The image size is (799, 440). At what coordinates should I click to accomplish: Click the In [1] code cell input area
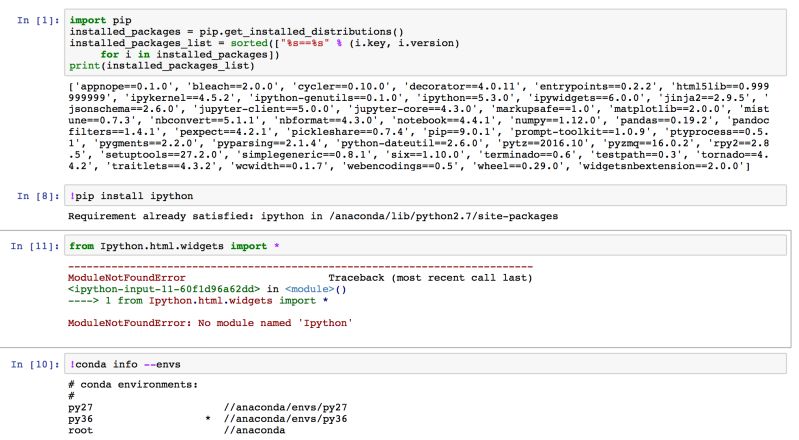click(425, 42)
